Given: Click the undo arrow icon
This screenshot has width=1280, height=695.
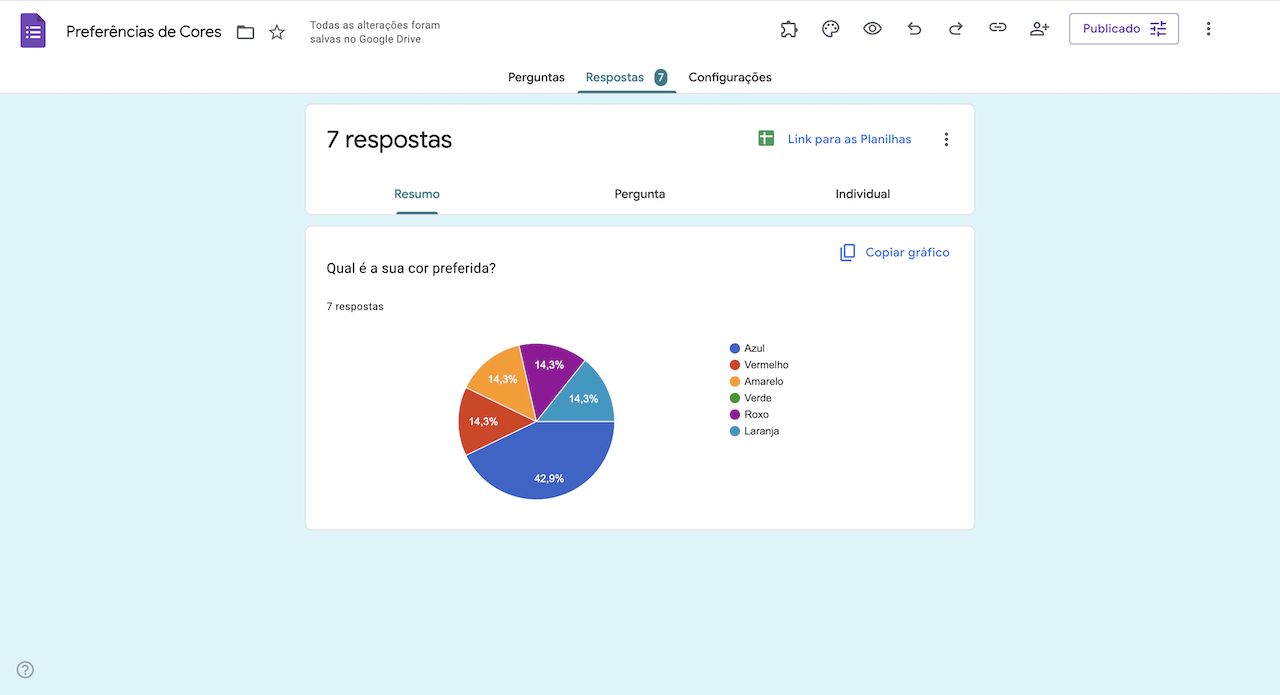Looking at the screenshot, I should point(914,29).
